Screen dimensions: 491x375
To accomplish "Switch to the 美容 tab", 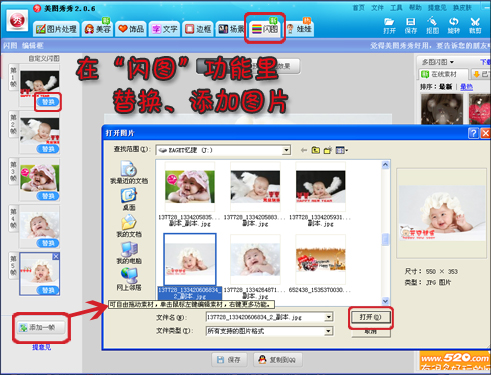I will [x=98, y=29].
